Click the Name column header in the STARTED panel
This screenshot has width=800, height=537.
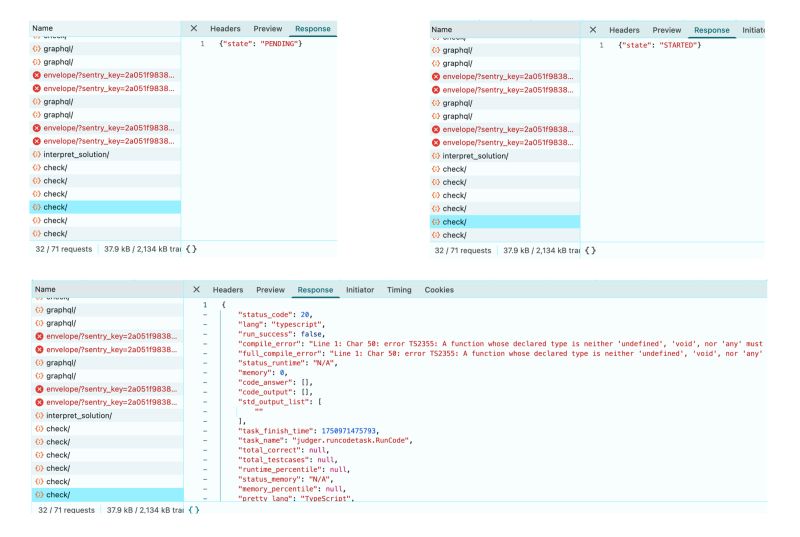pos(505,30)
